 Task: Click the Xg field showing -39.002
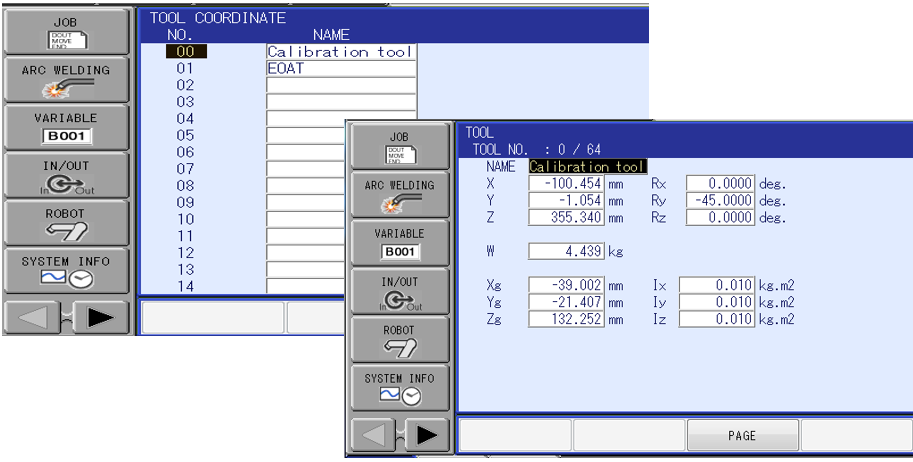pos(566,286)
